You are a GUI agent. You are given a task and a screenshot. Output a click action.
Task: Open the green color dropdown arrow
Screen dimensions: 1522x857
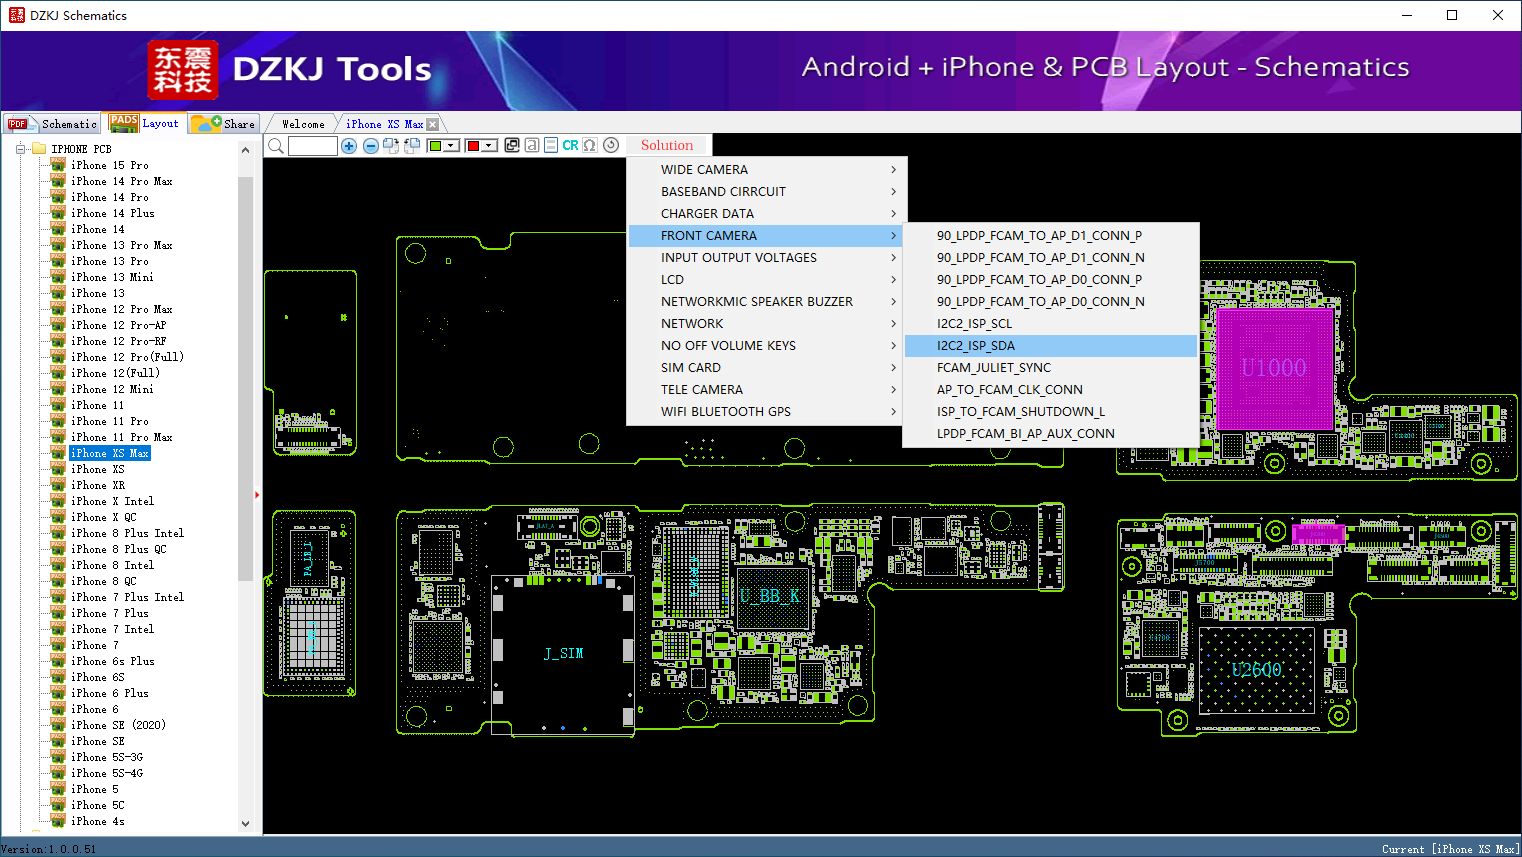point(451,146)
